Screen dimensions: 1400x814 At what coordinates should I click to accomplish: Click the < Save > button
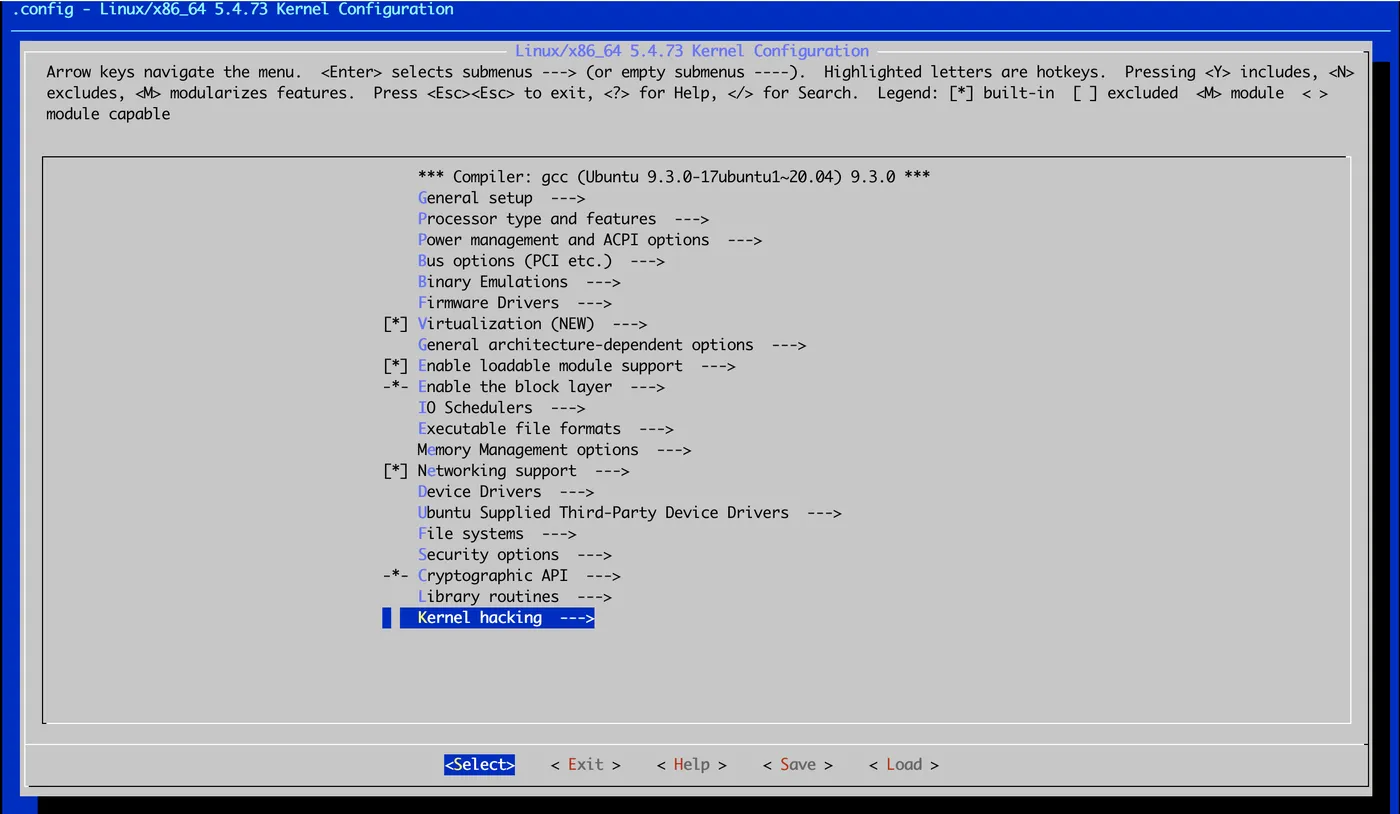(798, 765)
